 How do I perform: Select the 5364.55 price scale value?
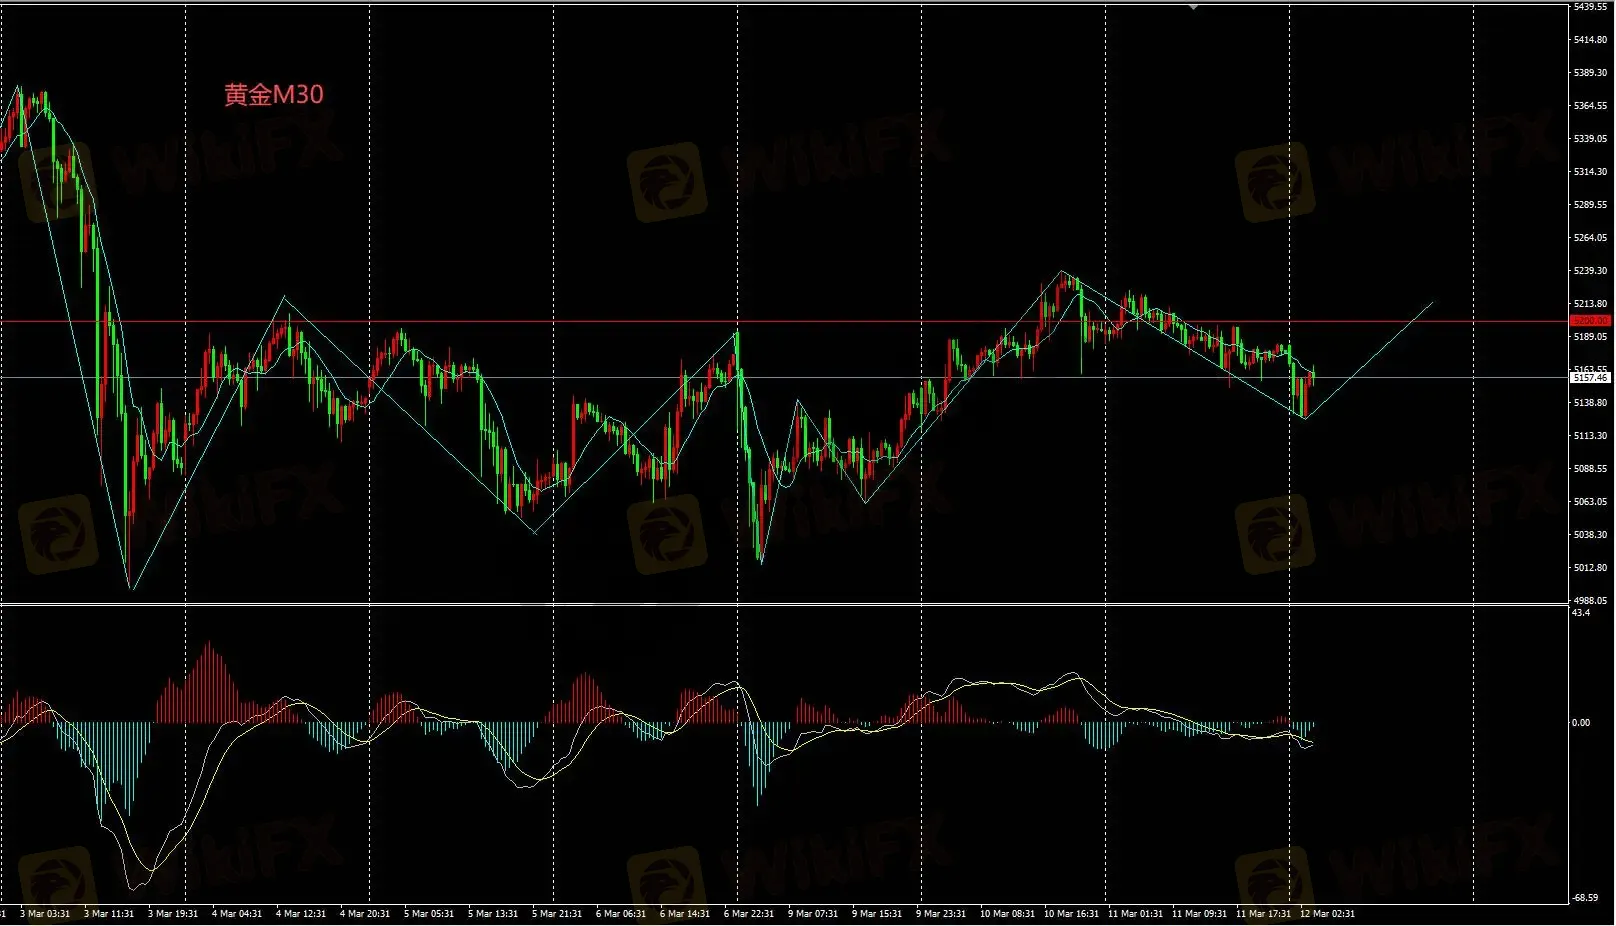tap(1590, 106)
